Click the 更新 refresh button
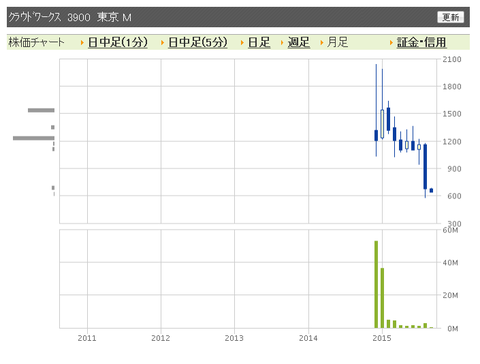Screen dimensions: 480x364 450,17
